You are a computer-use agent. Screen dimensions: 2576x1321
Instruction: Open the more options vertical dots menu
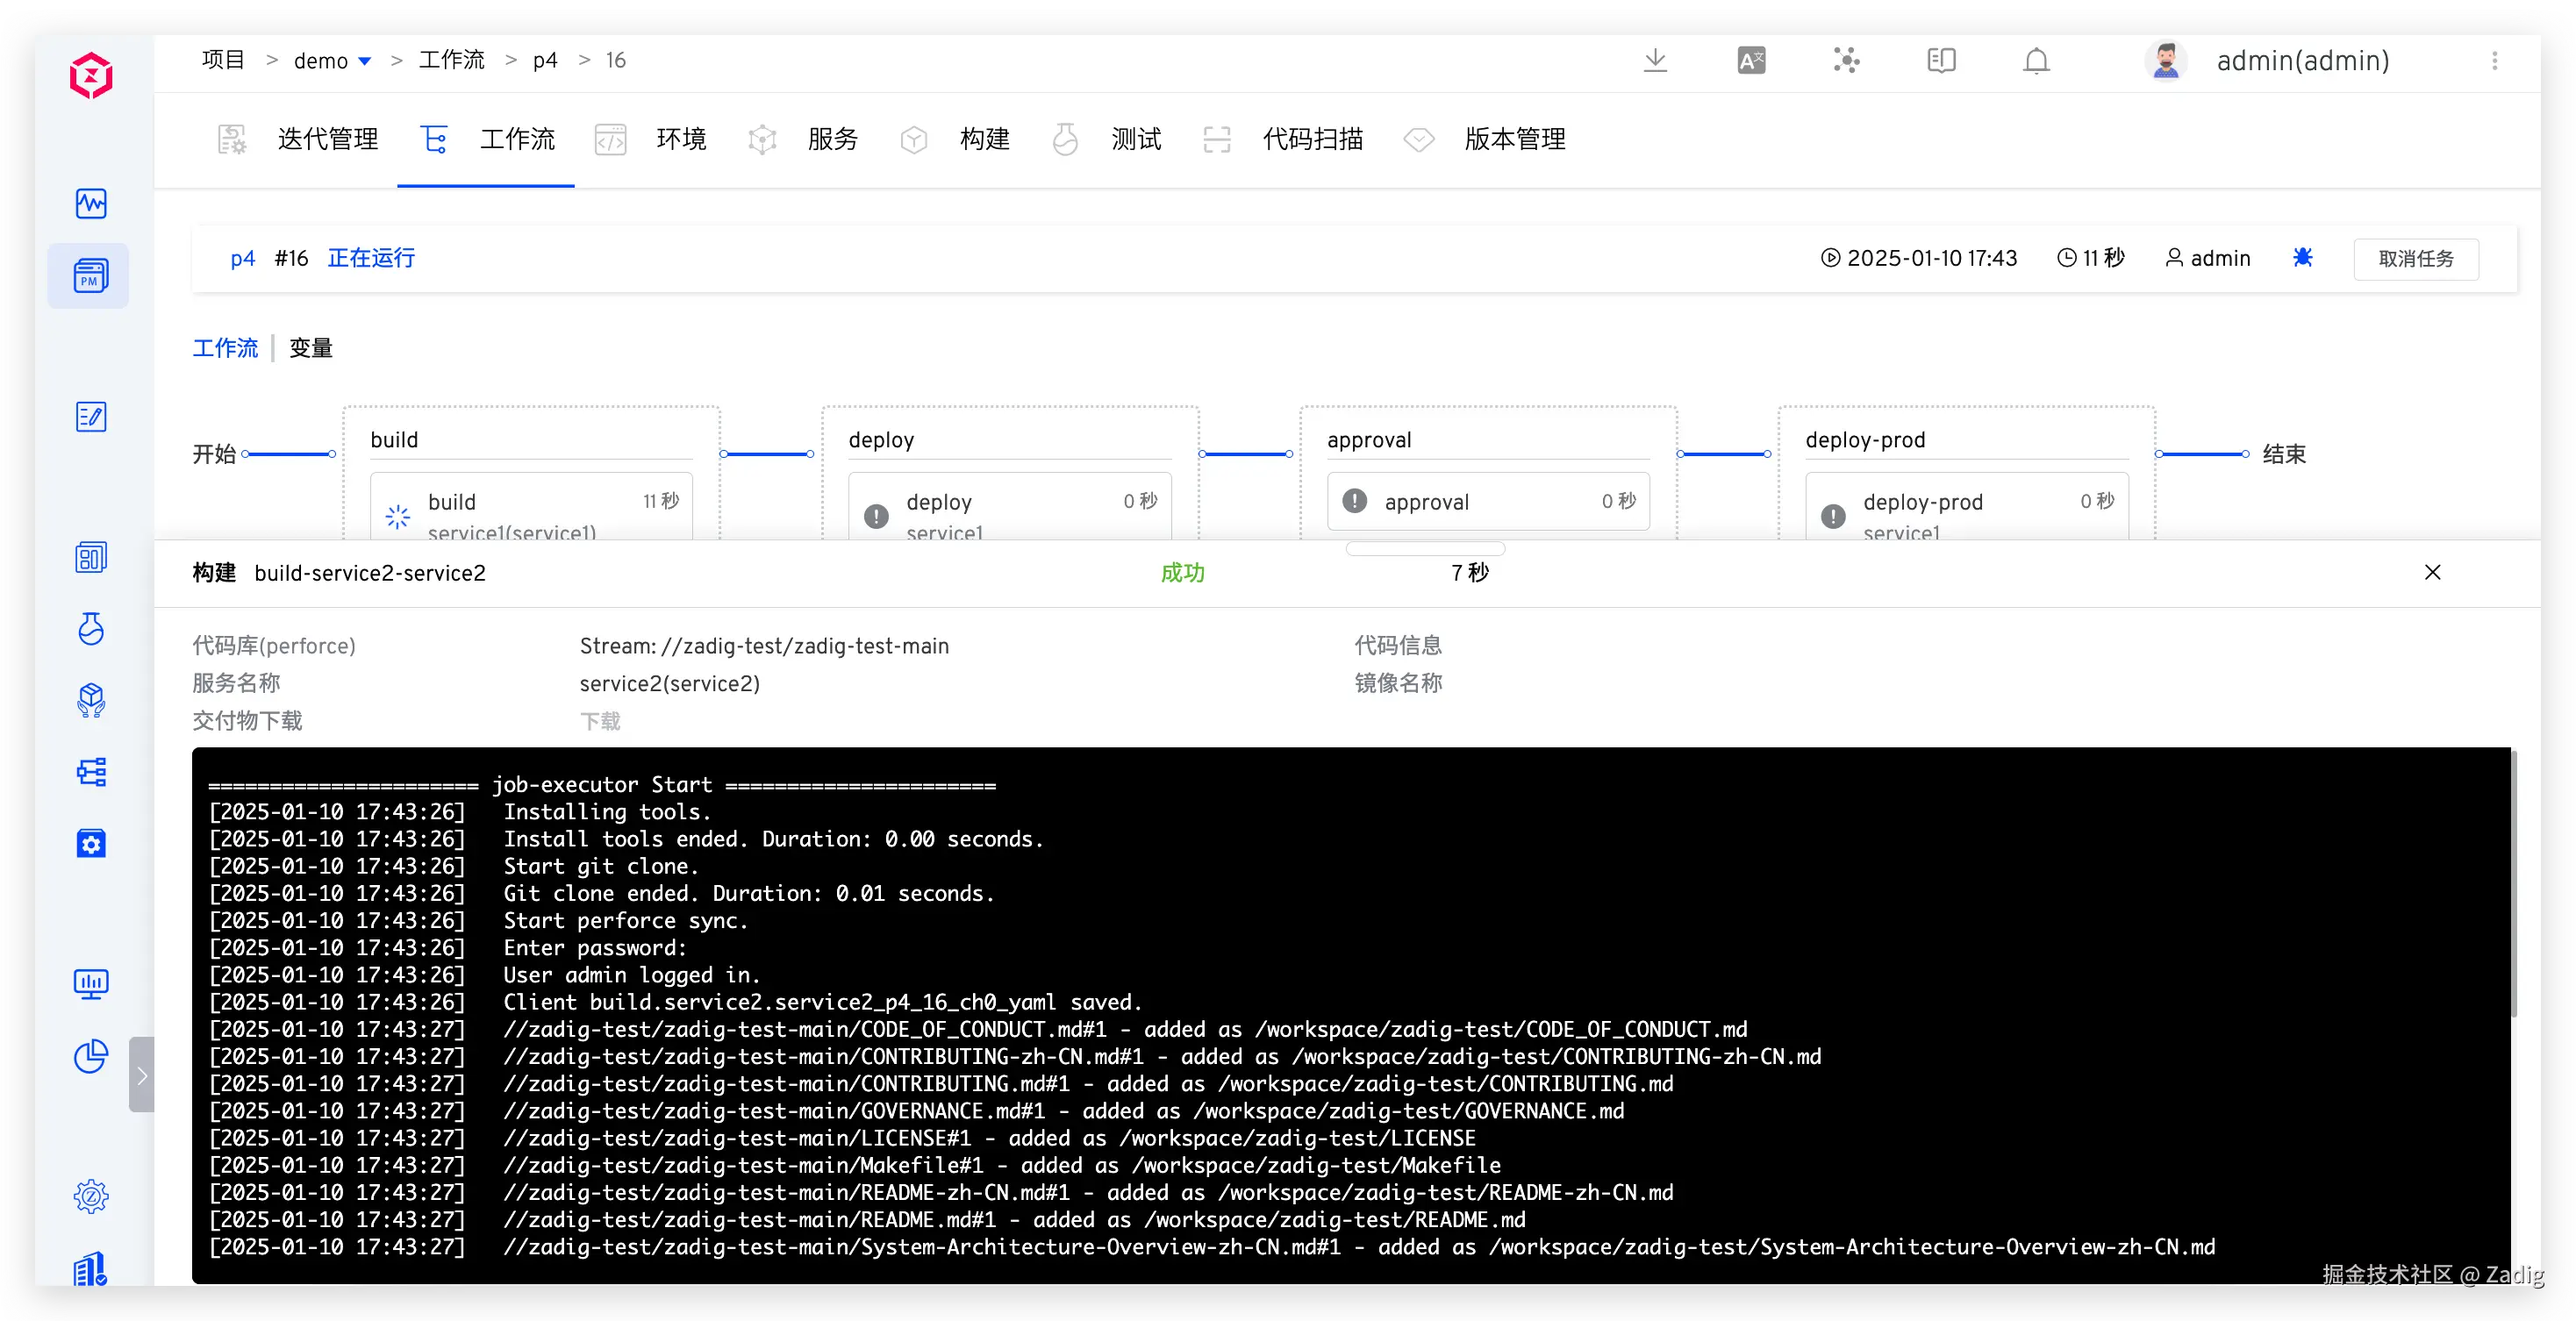(x=2494, y=61)
